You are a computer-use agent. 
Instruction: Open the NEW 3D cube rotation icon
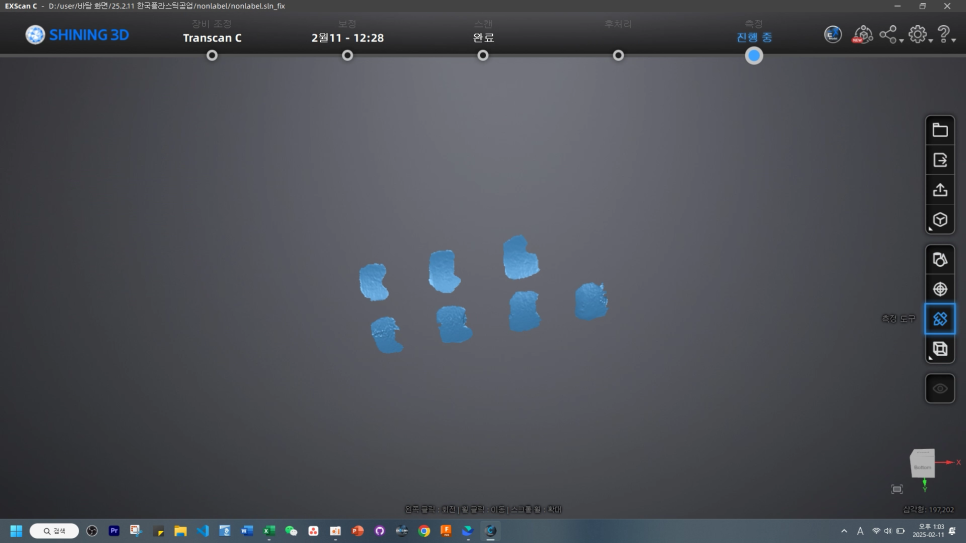tap(862, 35)
